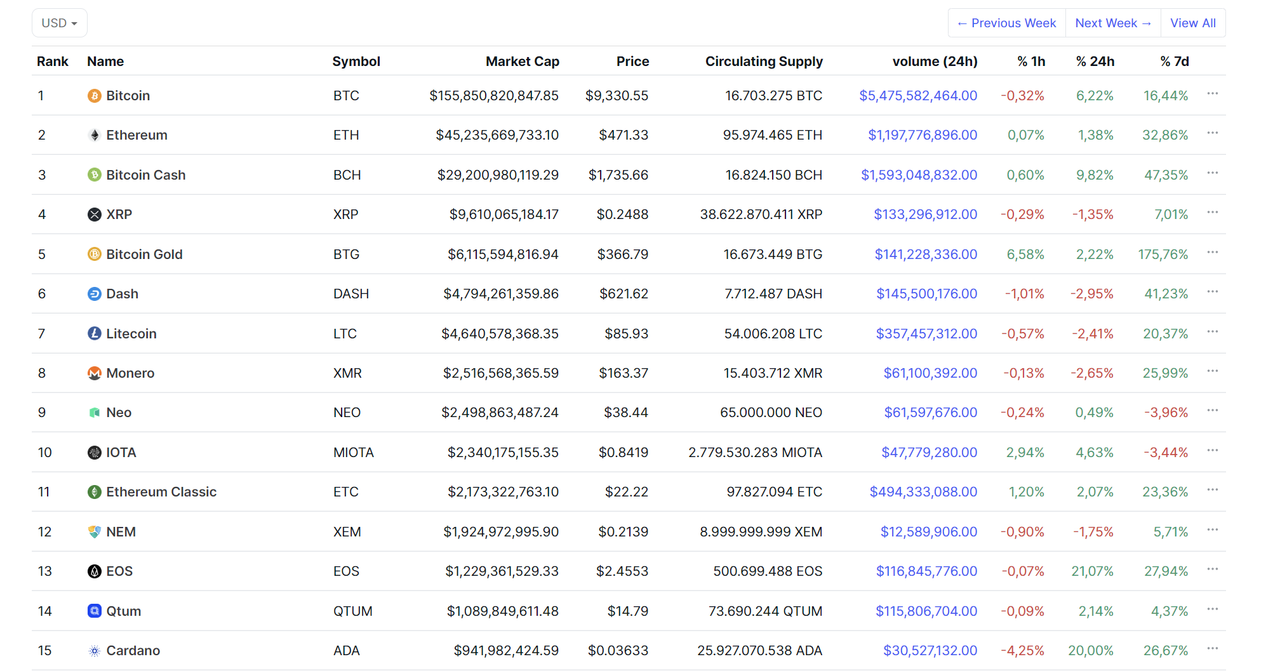Viewport: 1280px width, 671px height.
Task: Click the NEM coin icon
Action: [94, 532]
